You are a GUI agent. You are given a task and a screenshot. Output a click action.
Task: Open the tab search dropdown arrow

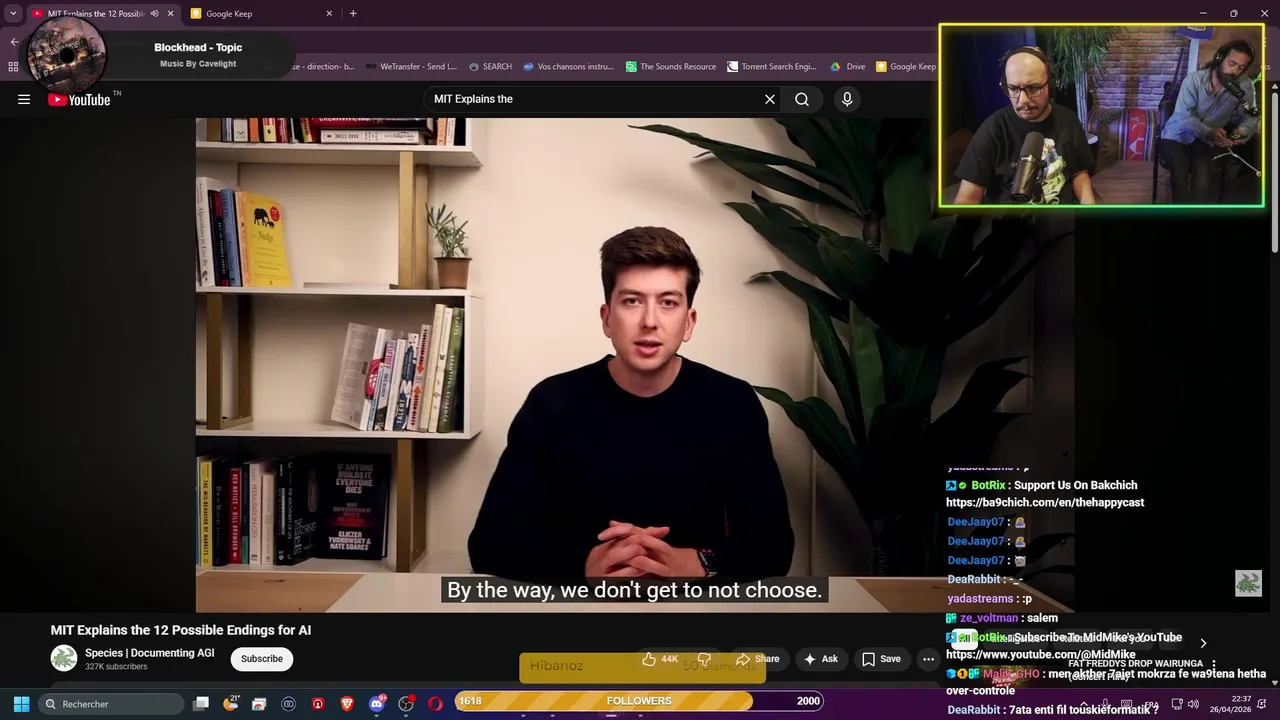[x=13, y=13]
